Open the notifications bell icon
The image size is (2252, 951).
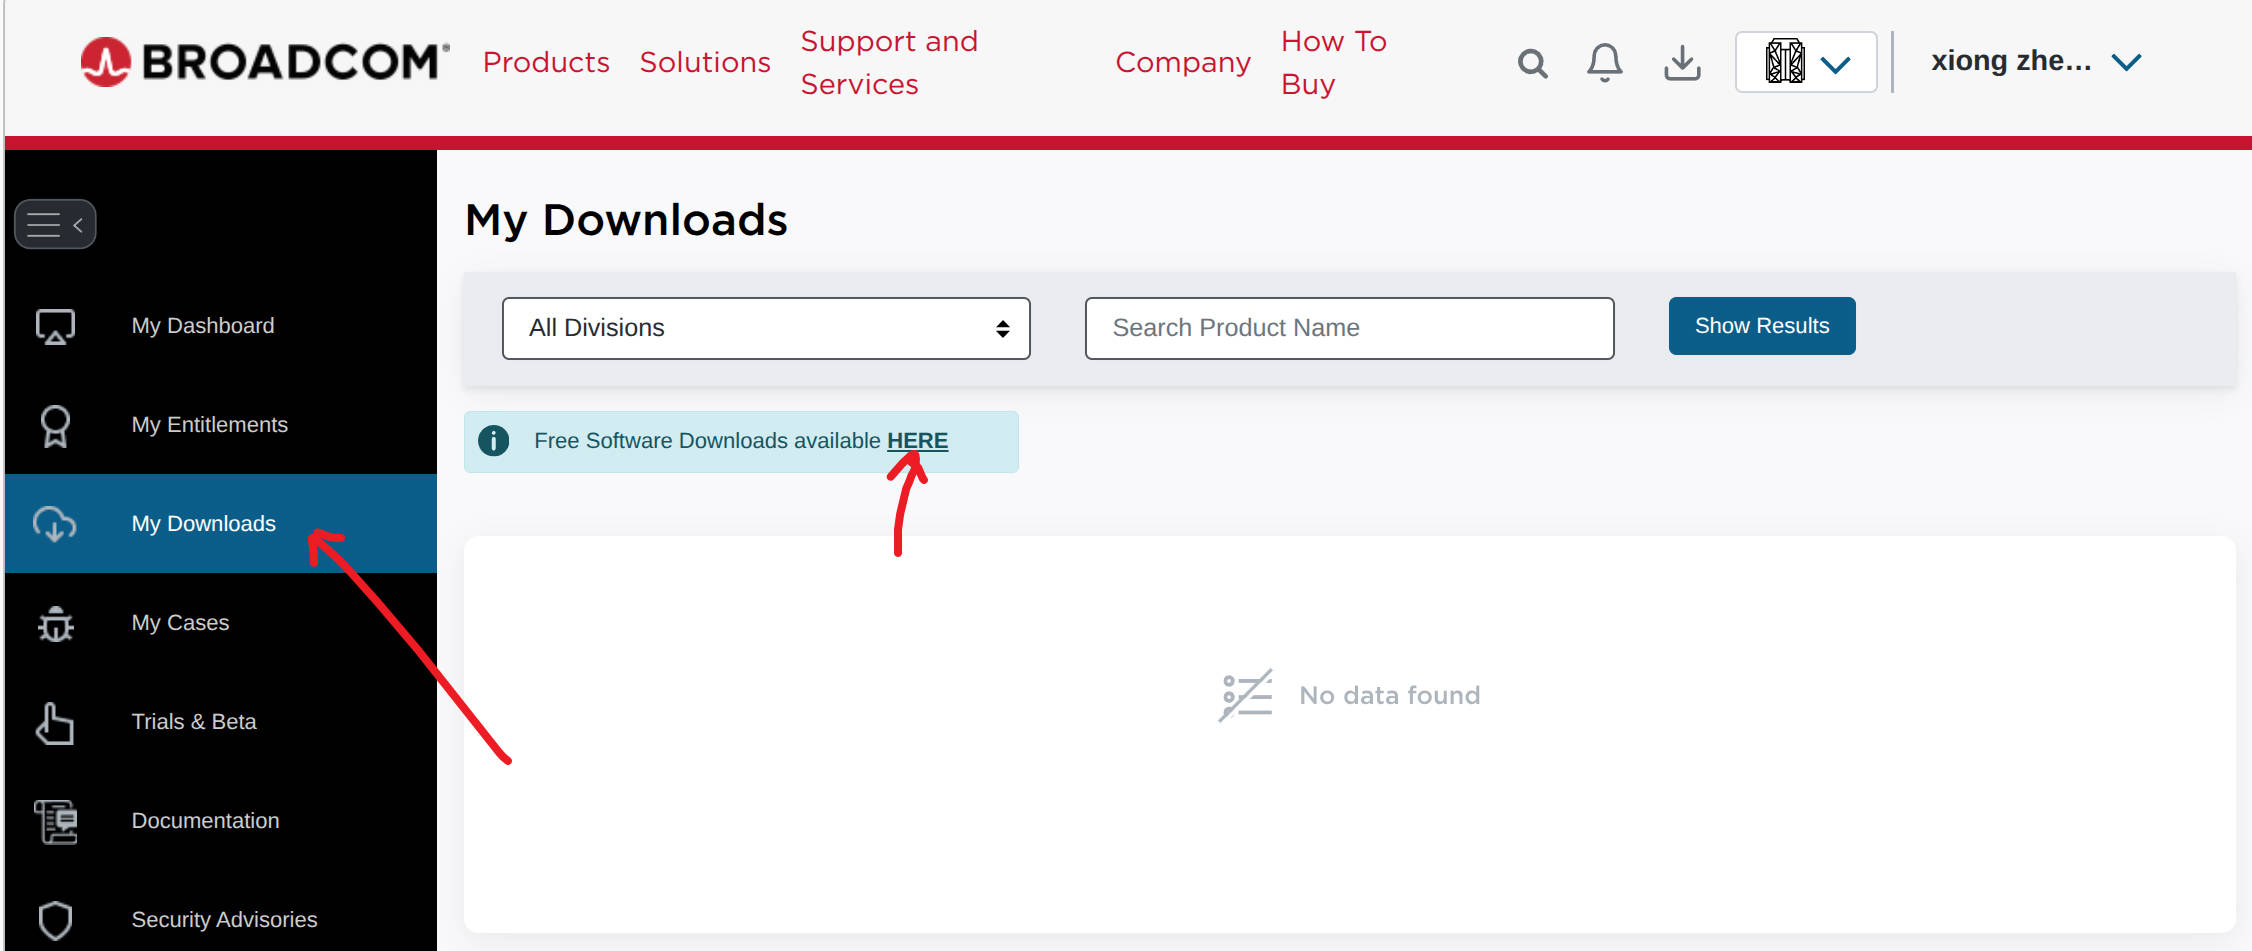pos(1604,63)
